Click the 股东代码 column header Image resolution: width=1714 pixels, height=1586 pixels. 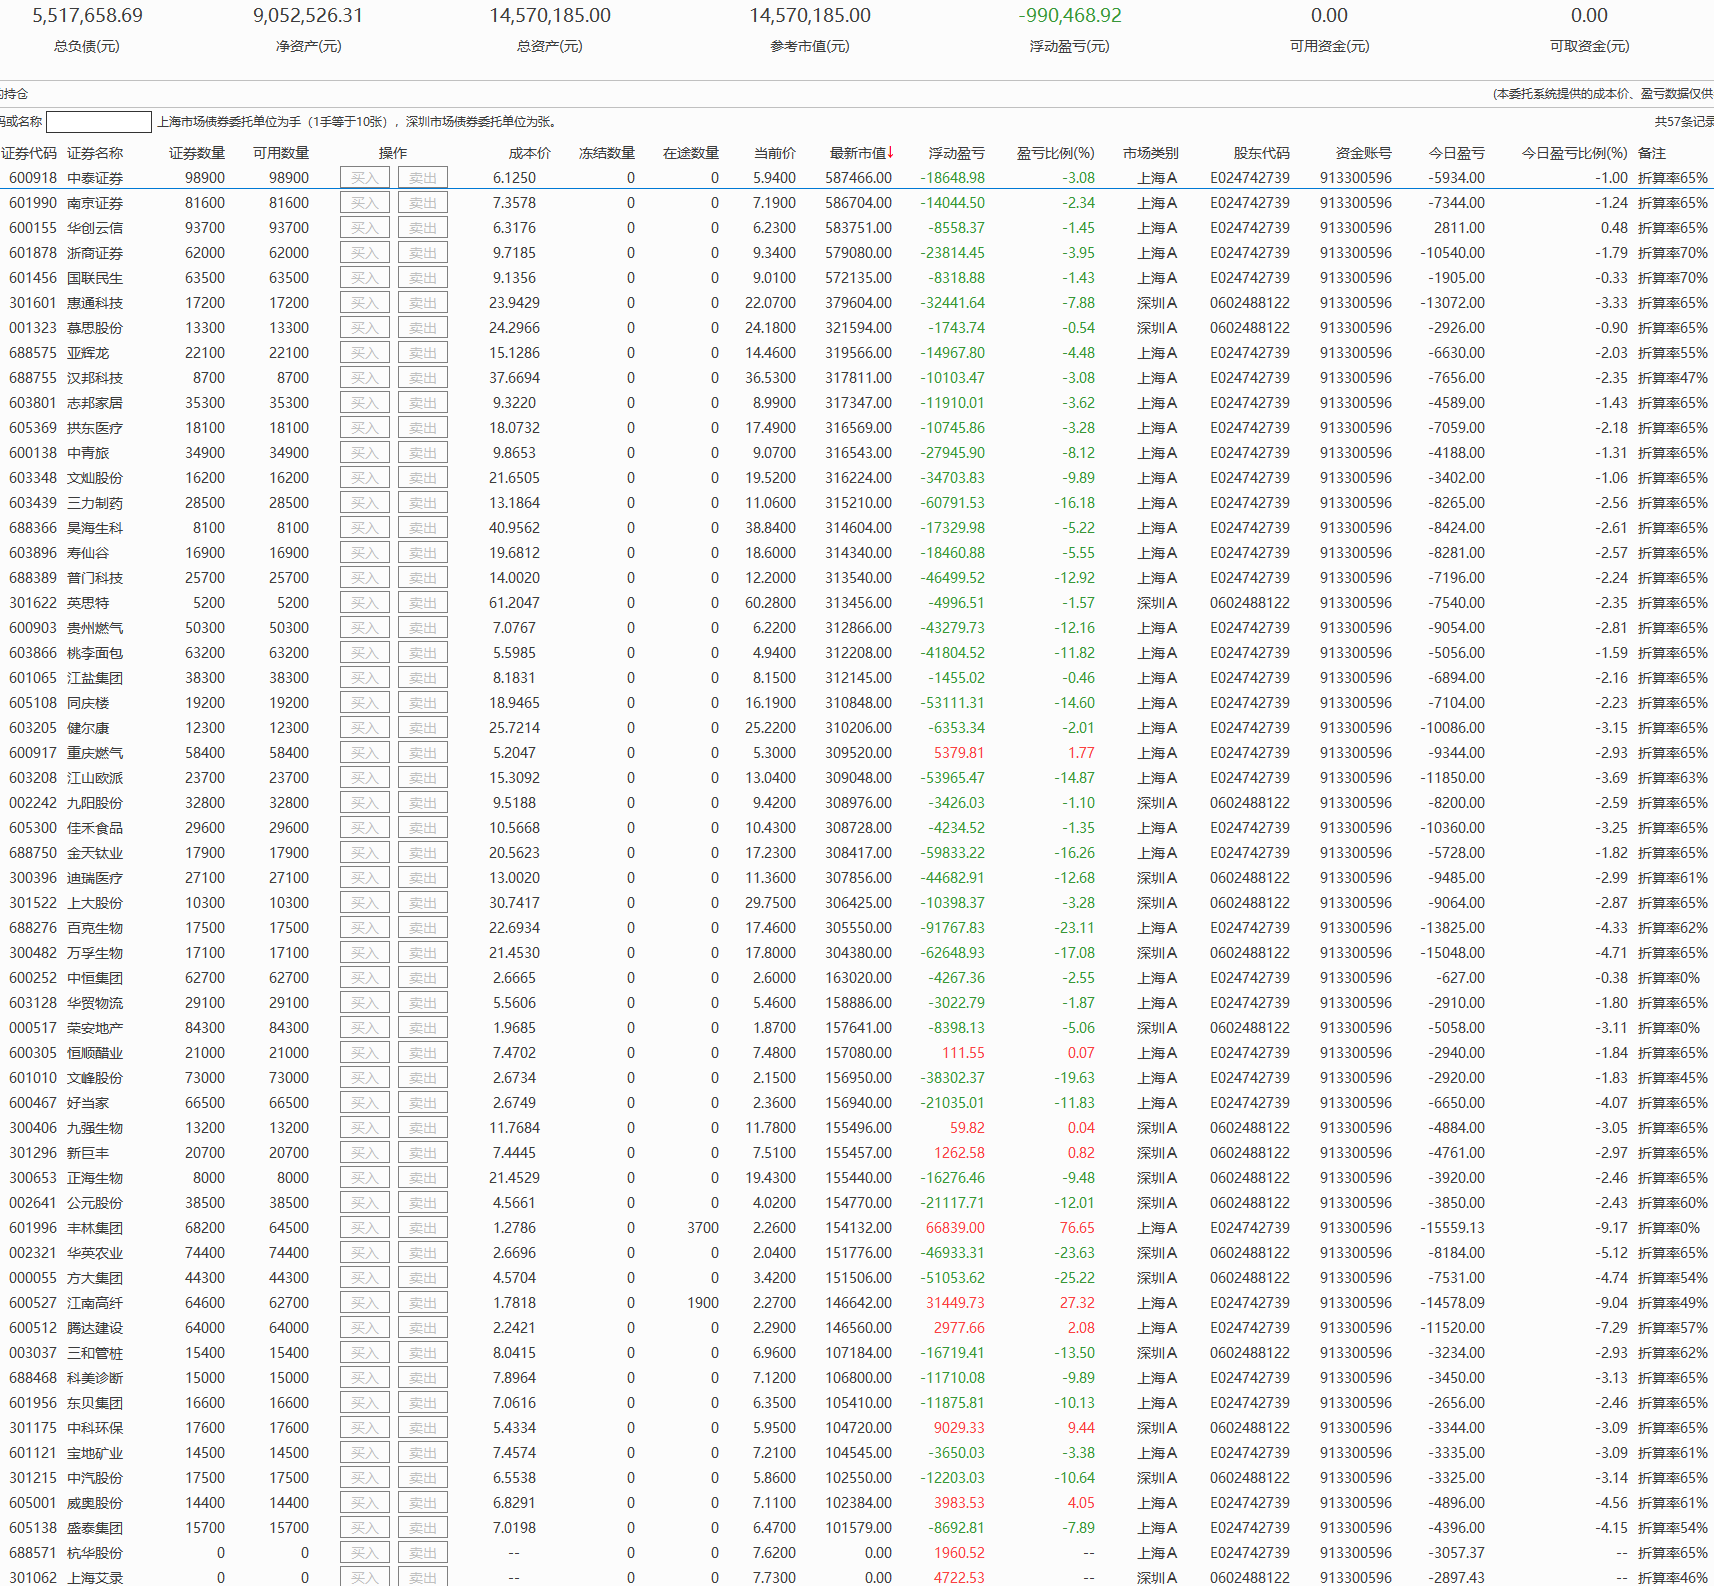point(1262,153)
